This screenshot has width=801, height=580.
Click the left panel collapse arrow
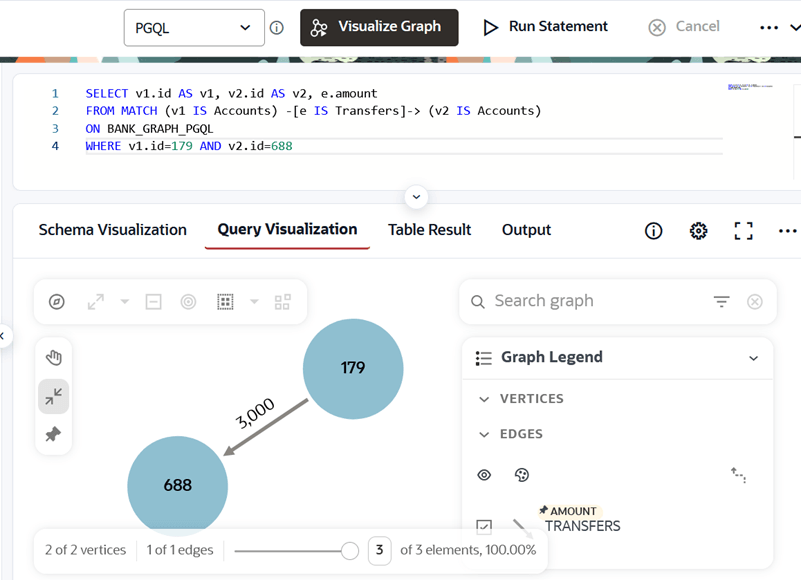coord(3,336)
